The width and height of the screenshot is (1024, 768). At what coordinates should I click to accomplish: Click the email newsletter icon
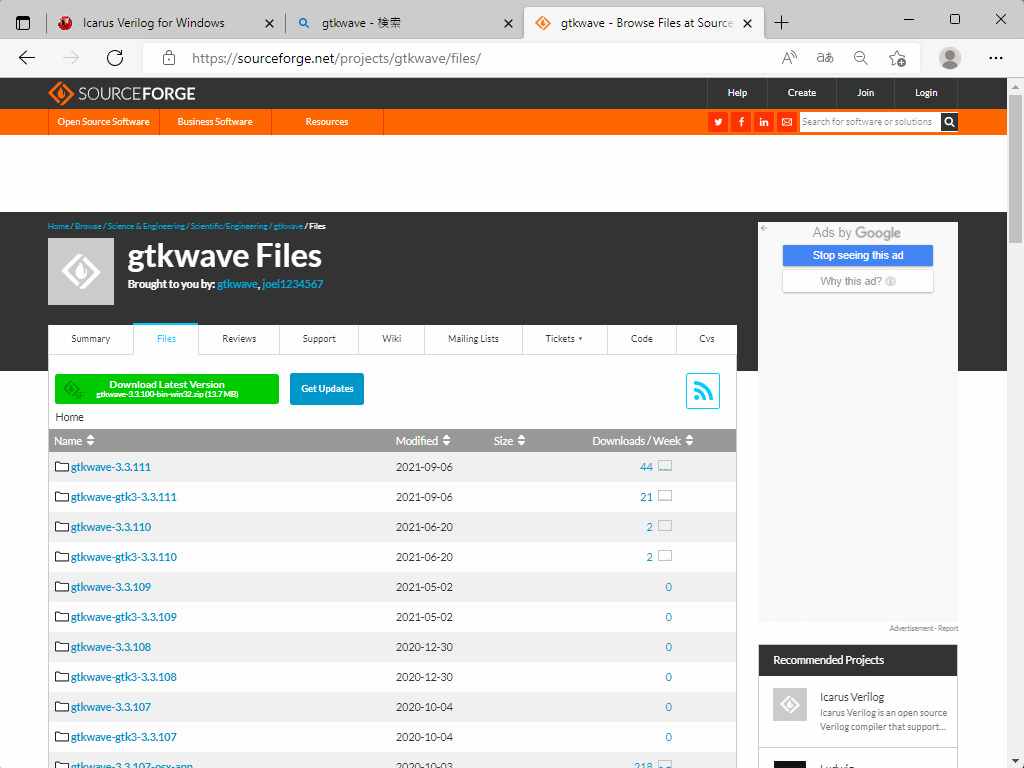pos(786,122)
